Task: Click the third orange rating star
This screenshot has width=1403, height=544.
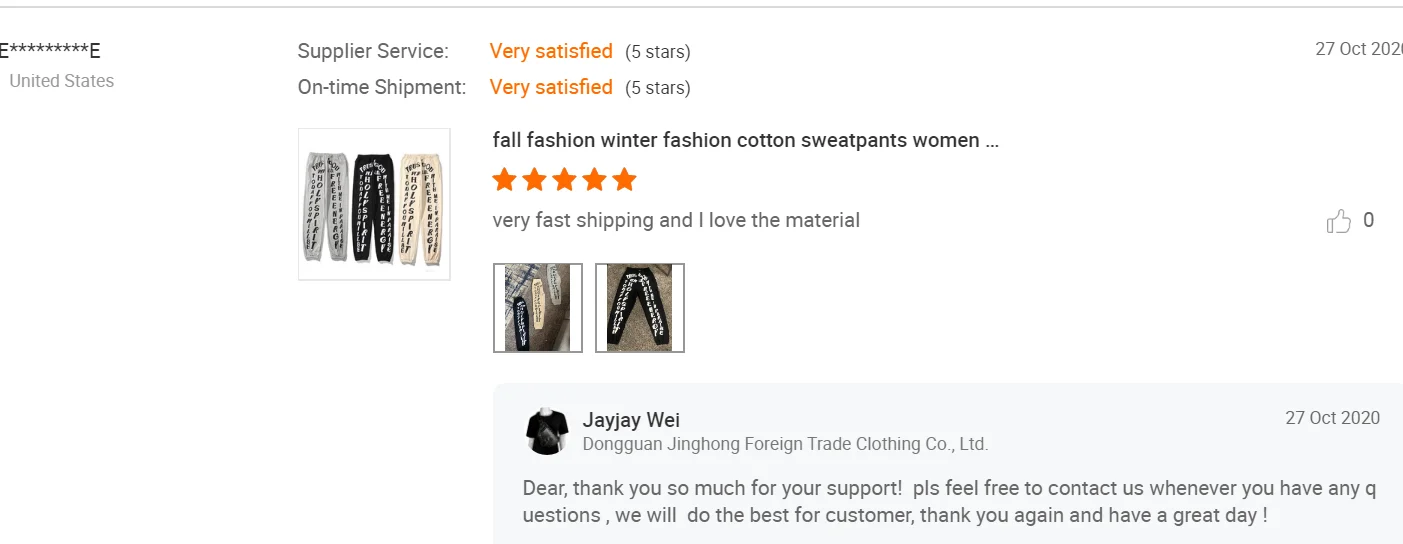Action: (x=565, y=180)
